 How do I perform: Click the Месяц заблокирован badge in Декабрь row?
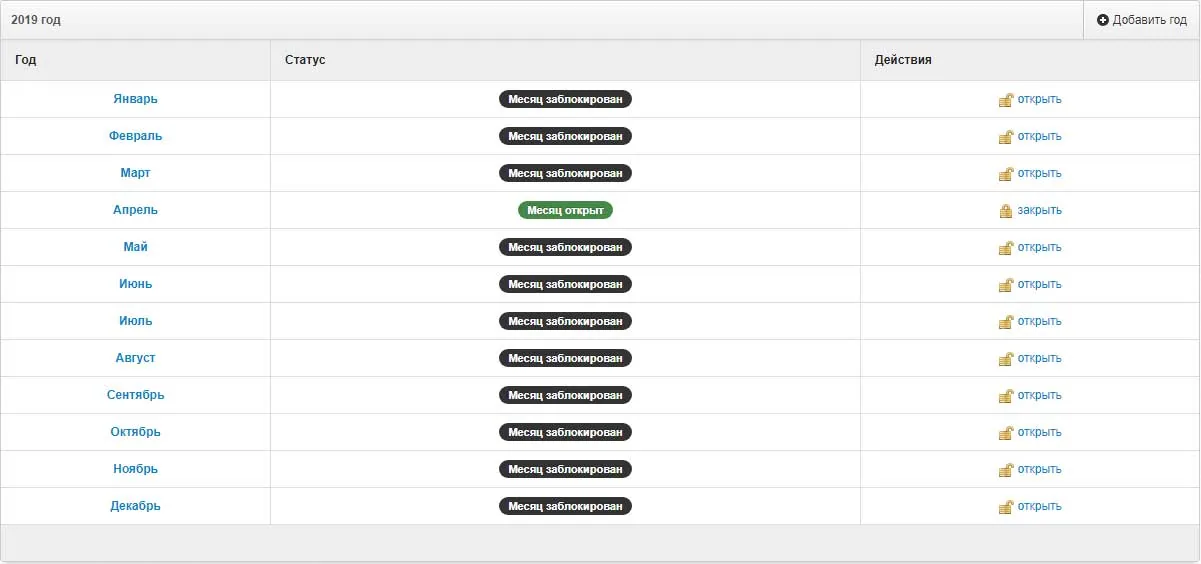click(565, 506)
